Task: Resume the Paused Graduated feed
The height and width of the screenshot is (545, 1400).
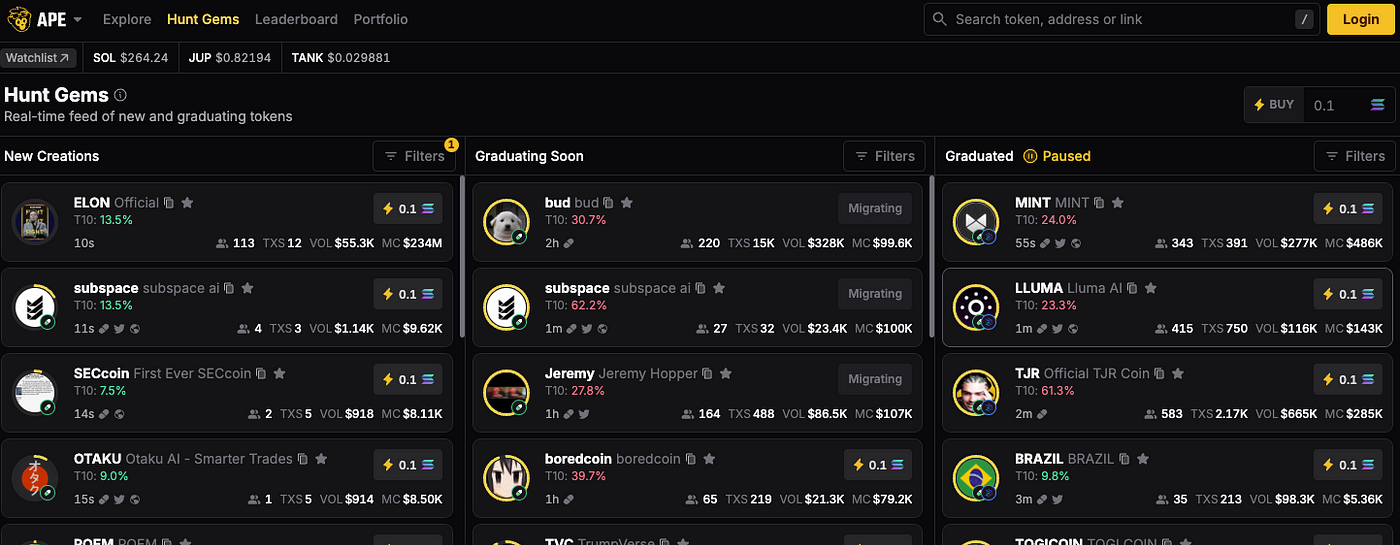Action: (1057, 156)
